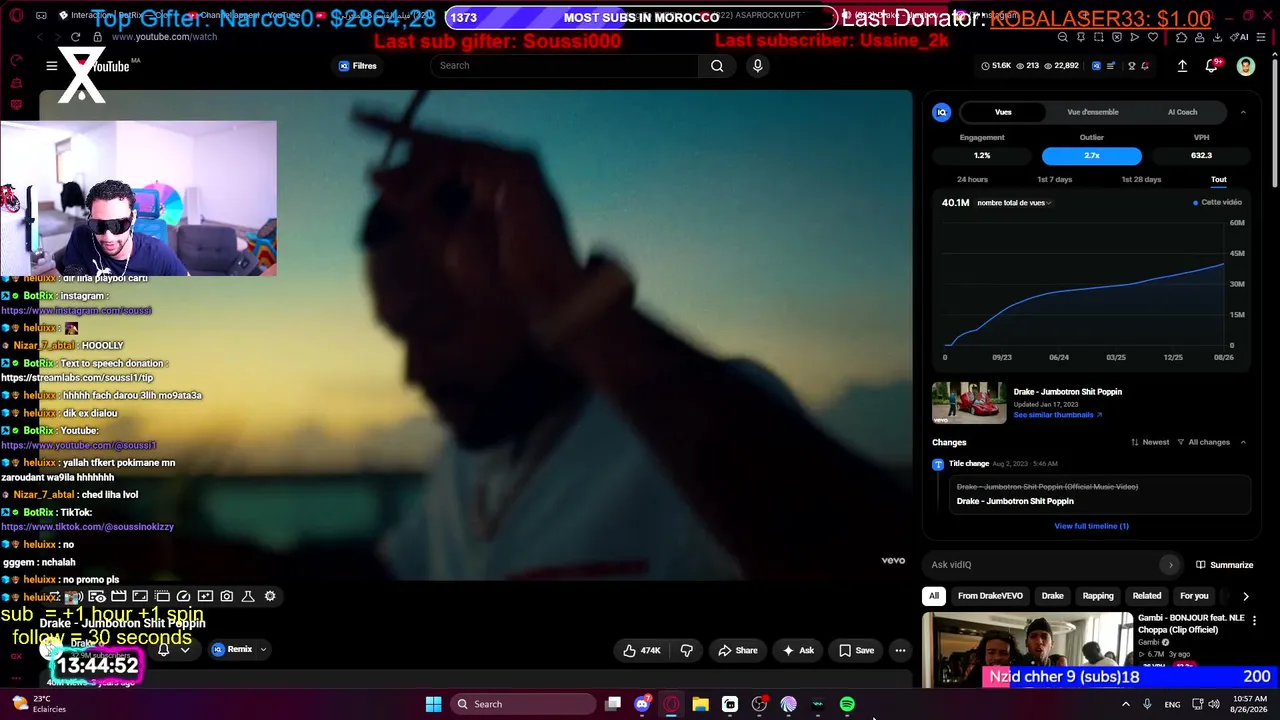Save the video to a playlist
Image resolution: width=1280 pixels, height=720 pixels.
tap(856, 650)
